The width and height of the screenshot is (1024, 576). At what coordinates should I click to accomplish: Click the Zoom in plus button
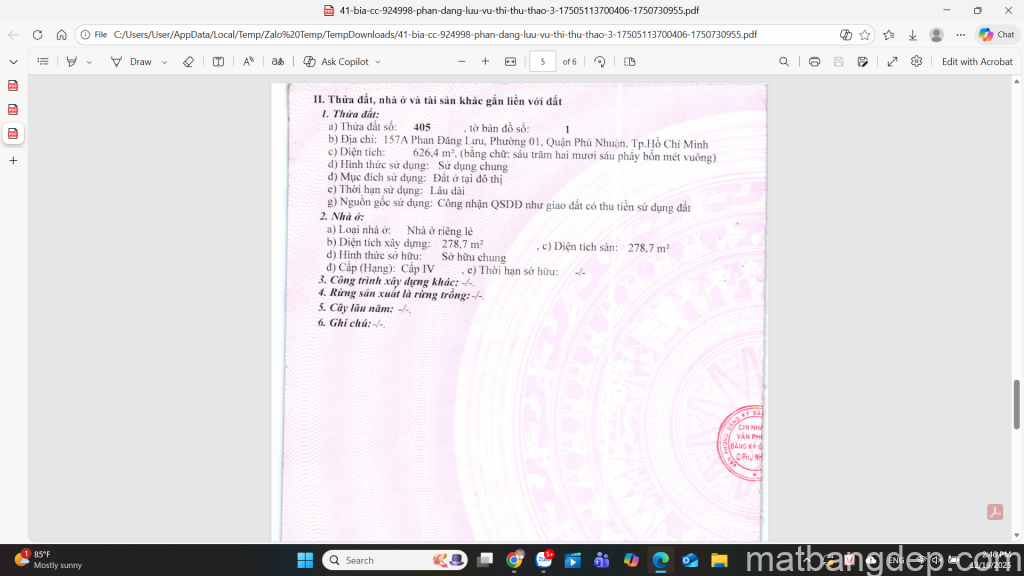[x=485, y=61]
